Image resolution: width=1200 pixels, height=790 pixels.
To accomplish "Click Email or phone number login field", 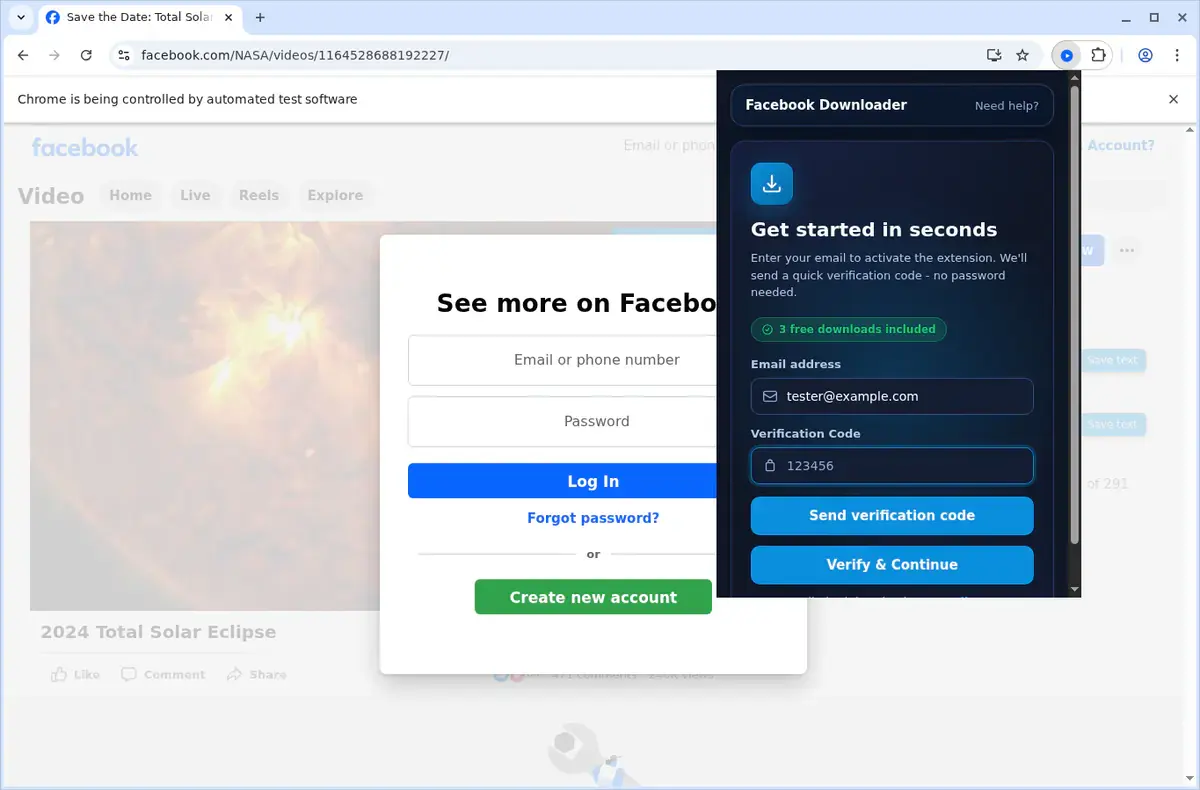I will click(563, 360).
